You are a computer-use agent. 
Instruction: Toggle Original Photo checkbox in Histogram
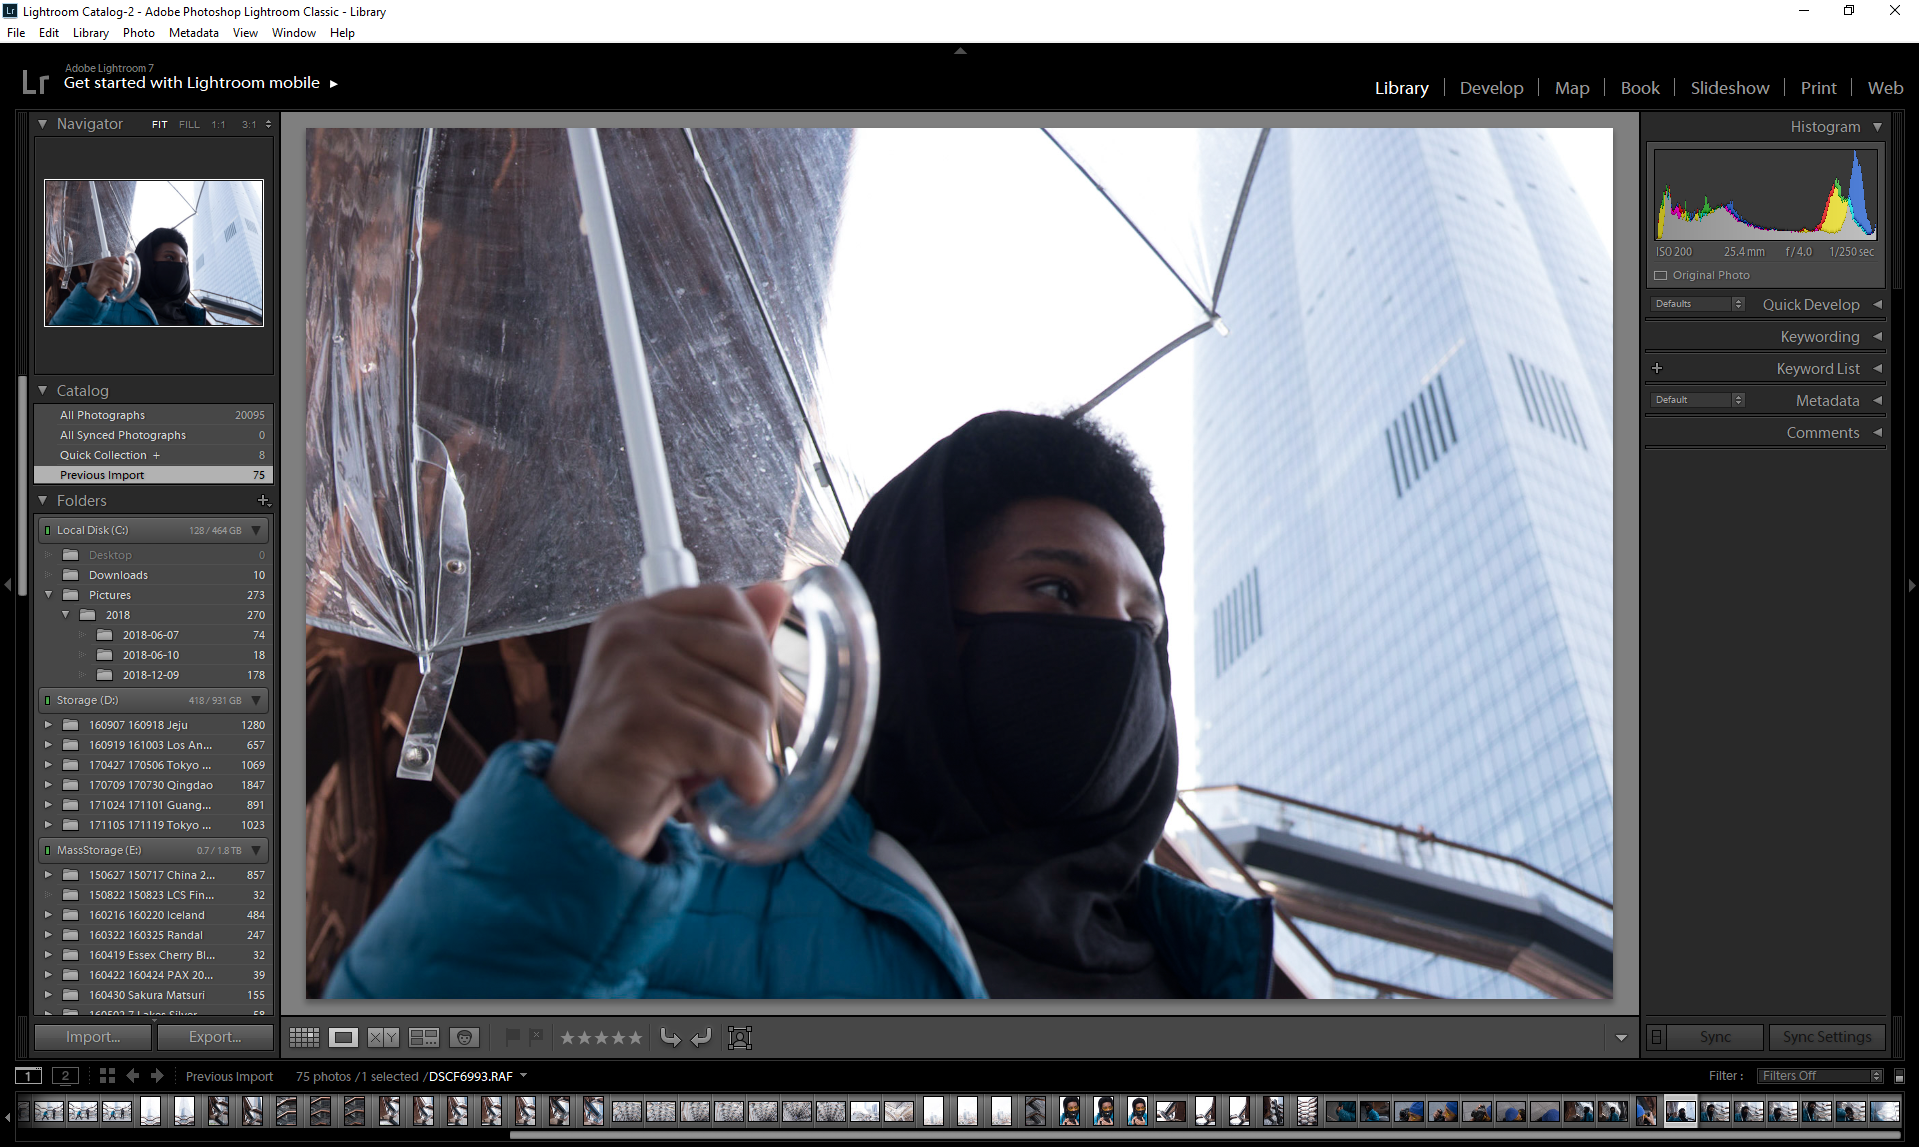point(1661,275)
